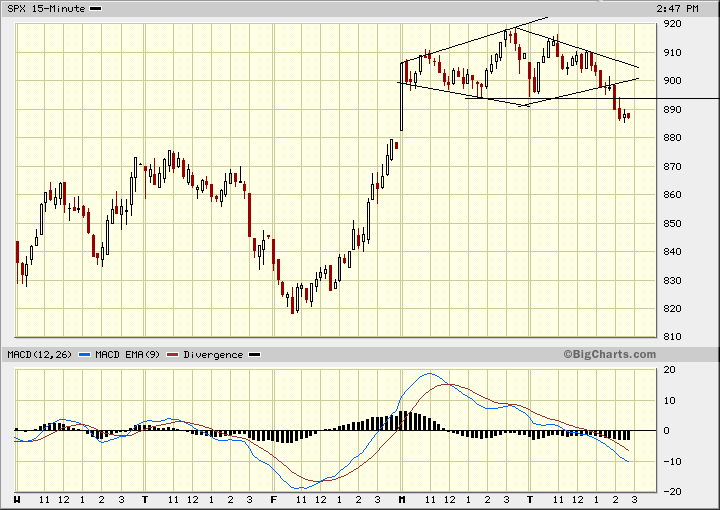Click the 2:47 PM timestamp
The height and width of the screenshot is (510, 720).
coord(677,9)
